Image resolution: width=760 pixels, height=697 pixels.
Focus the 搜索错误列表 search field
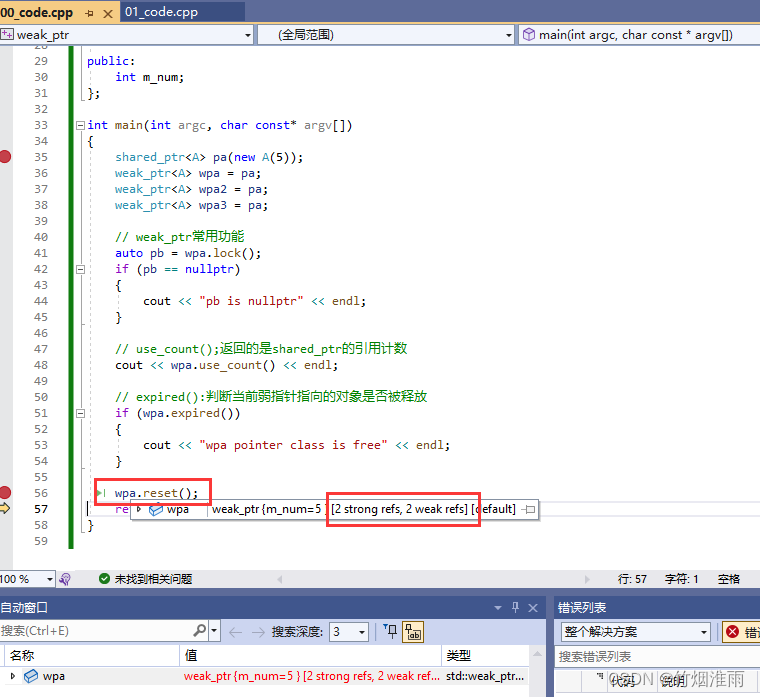(657, 657)
